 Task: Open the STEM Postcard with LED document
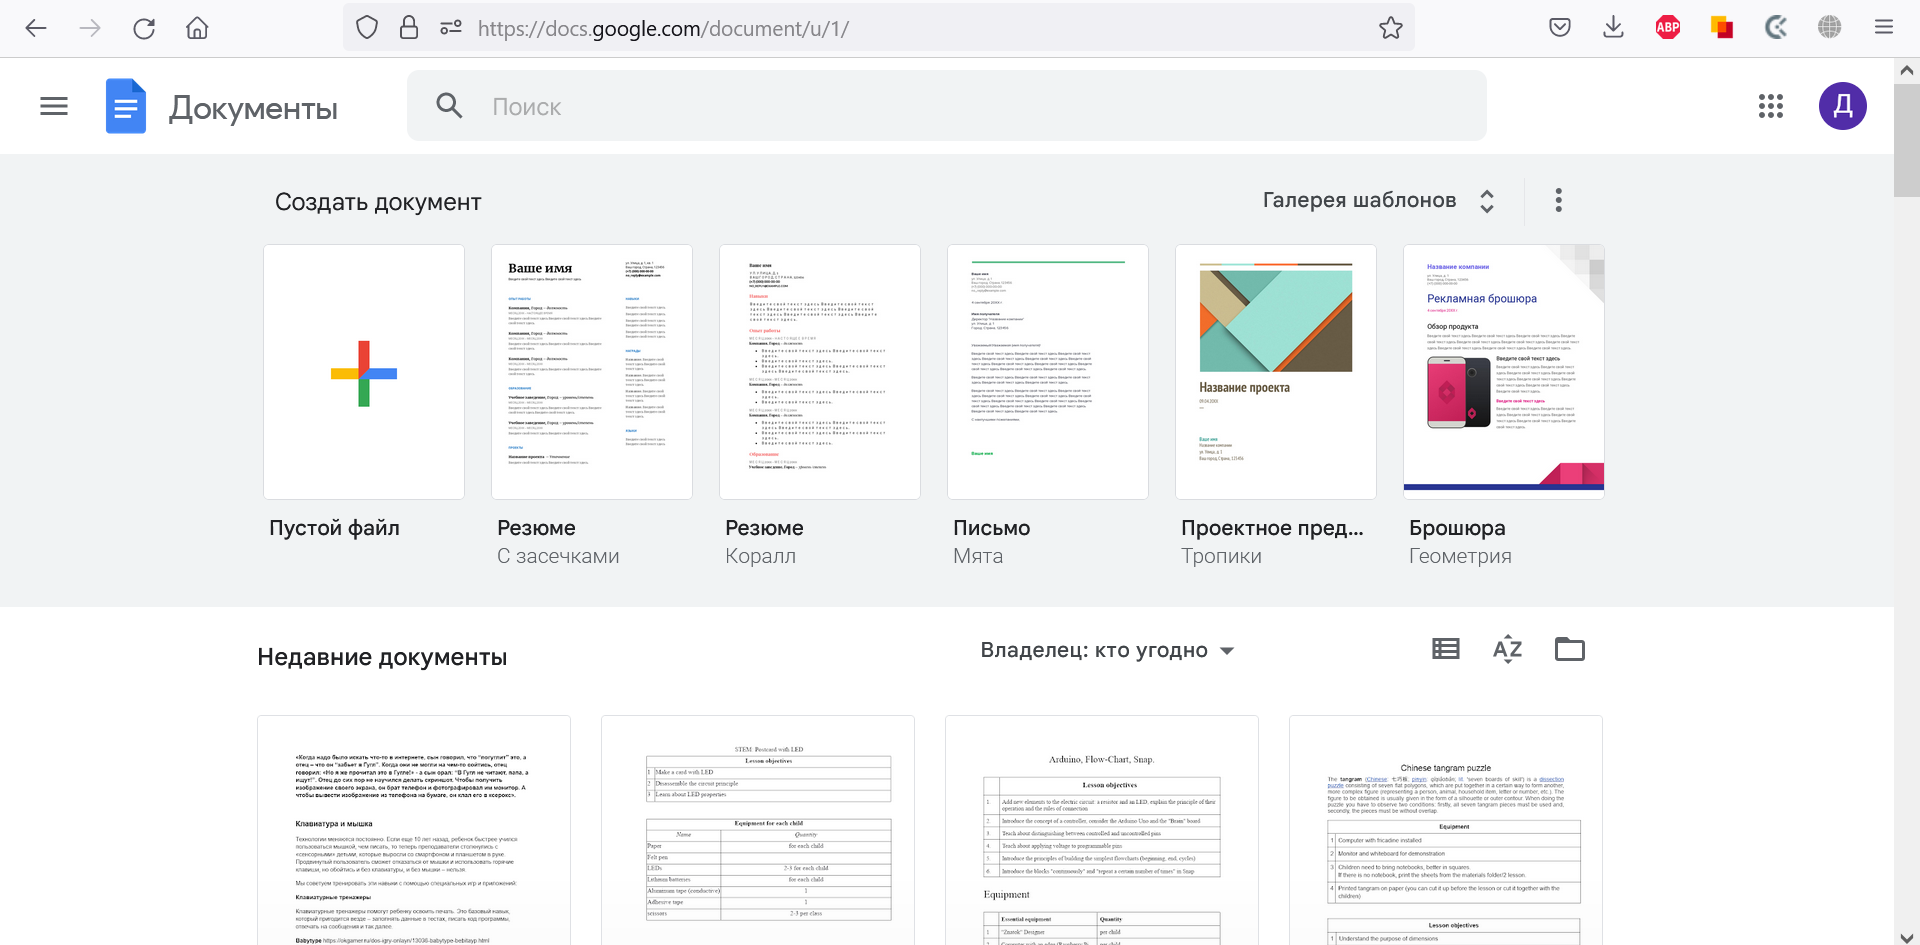[x=758, y=830]
